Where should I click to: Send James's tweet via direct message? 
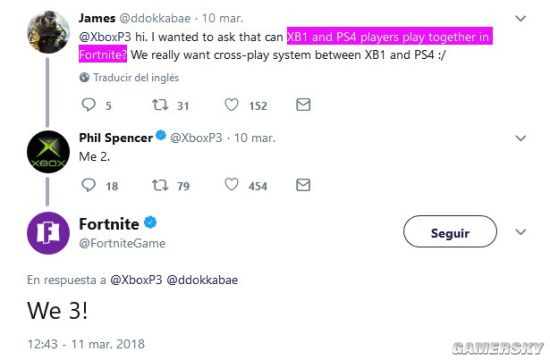click(x=303, y=105)
